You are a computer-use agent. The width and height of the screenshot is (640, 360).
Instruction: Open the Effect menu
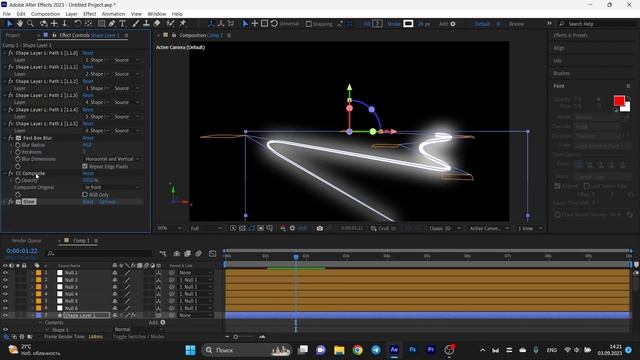(89, 14)
